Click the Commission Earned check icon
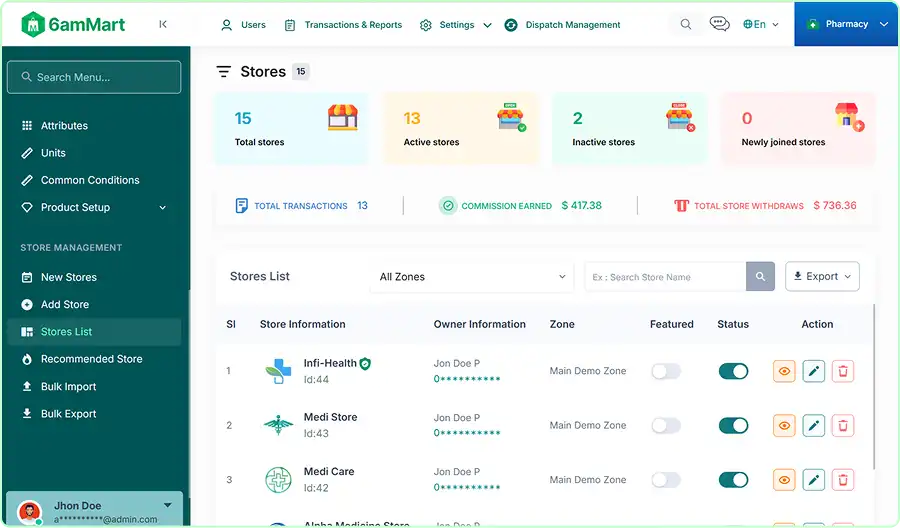Screen dimensions: 900x528 click(x=448, y=205)
